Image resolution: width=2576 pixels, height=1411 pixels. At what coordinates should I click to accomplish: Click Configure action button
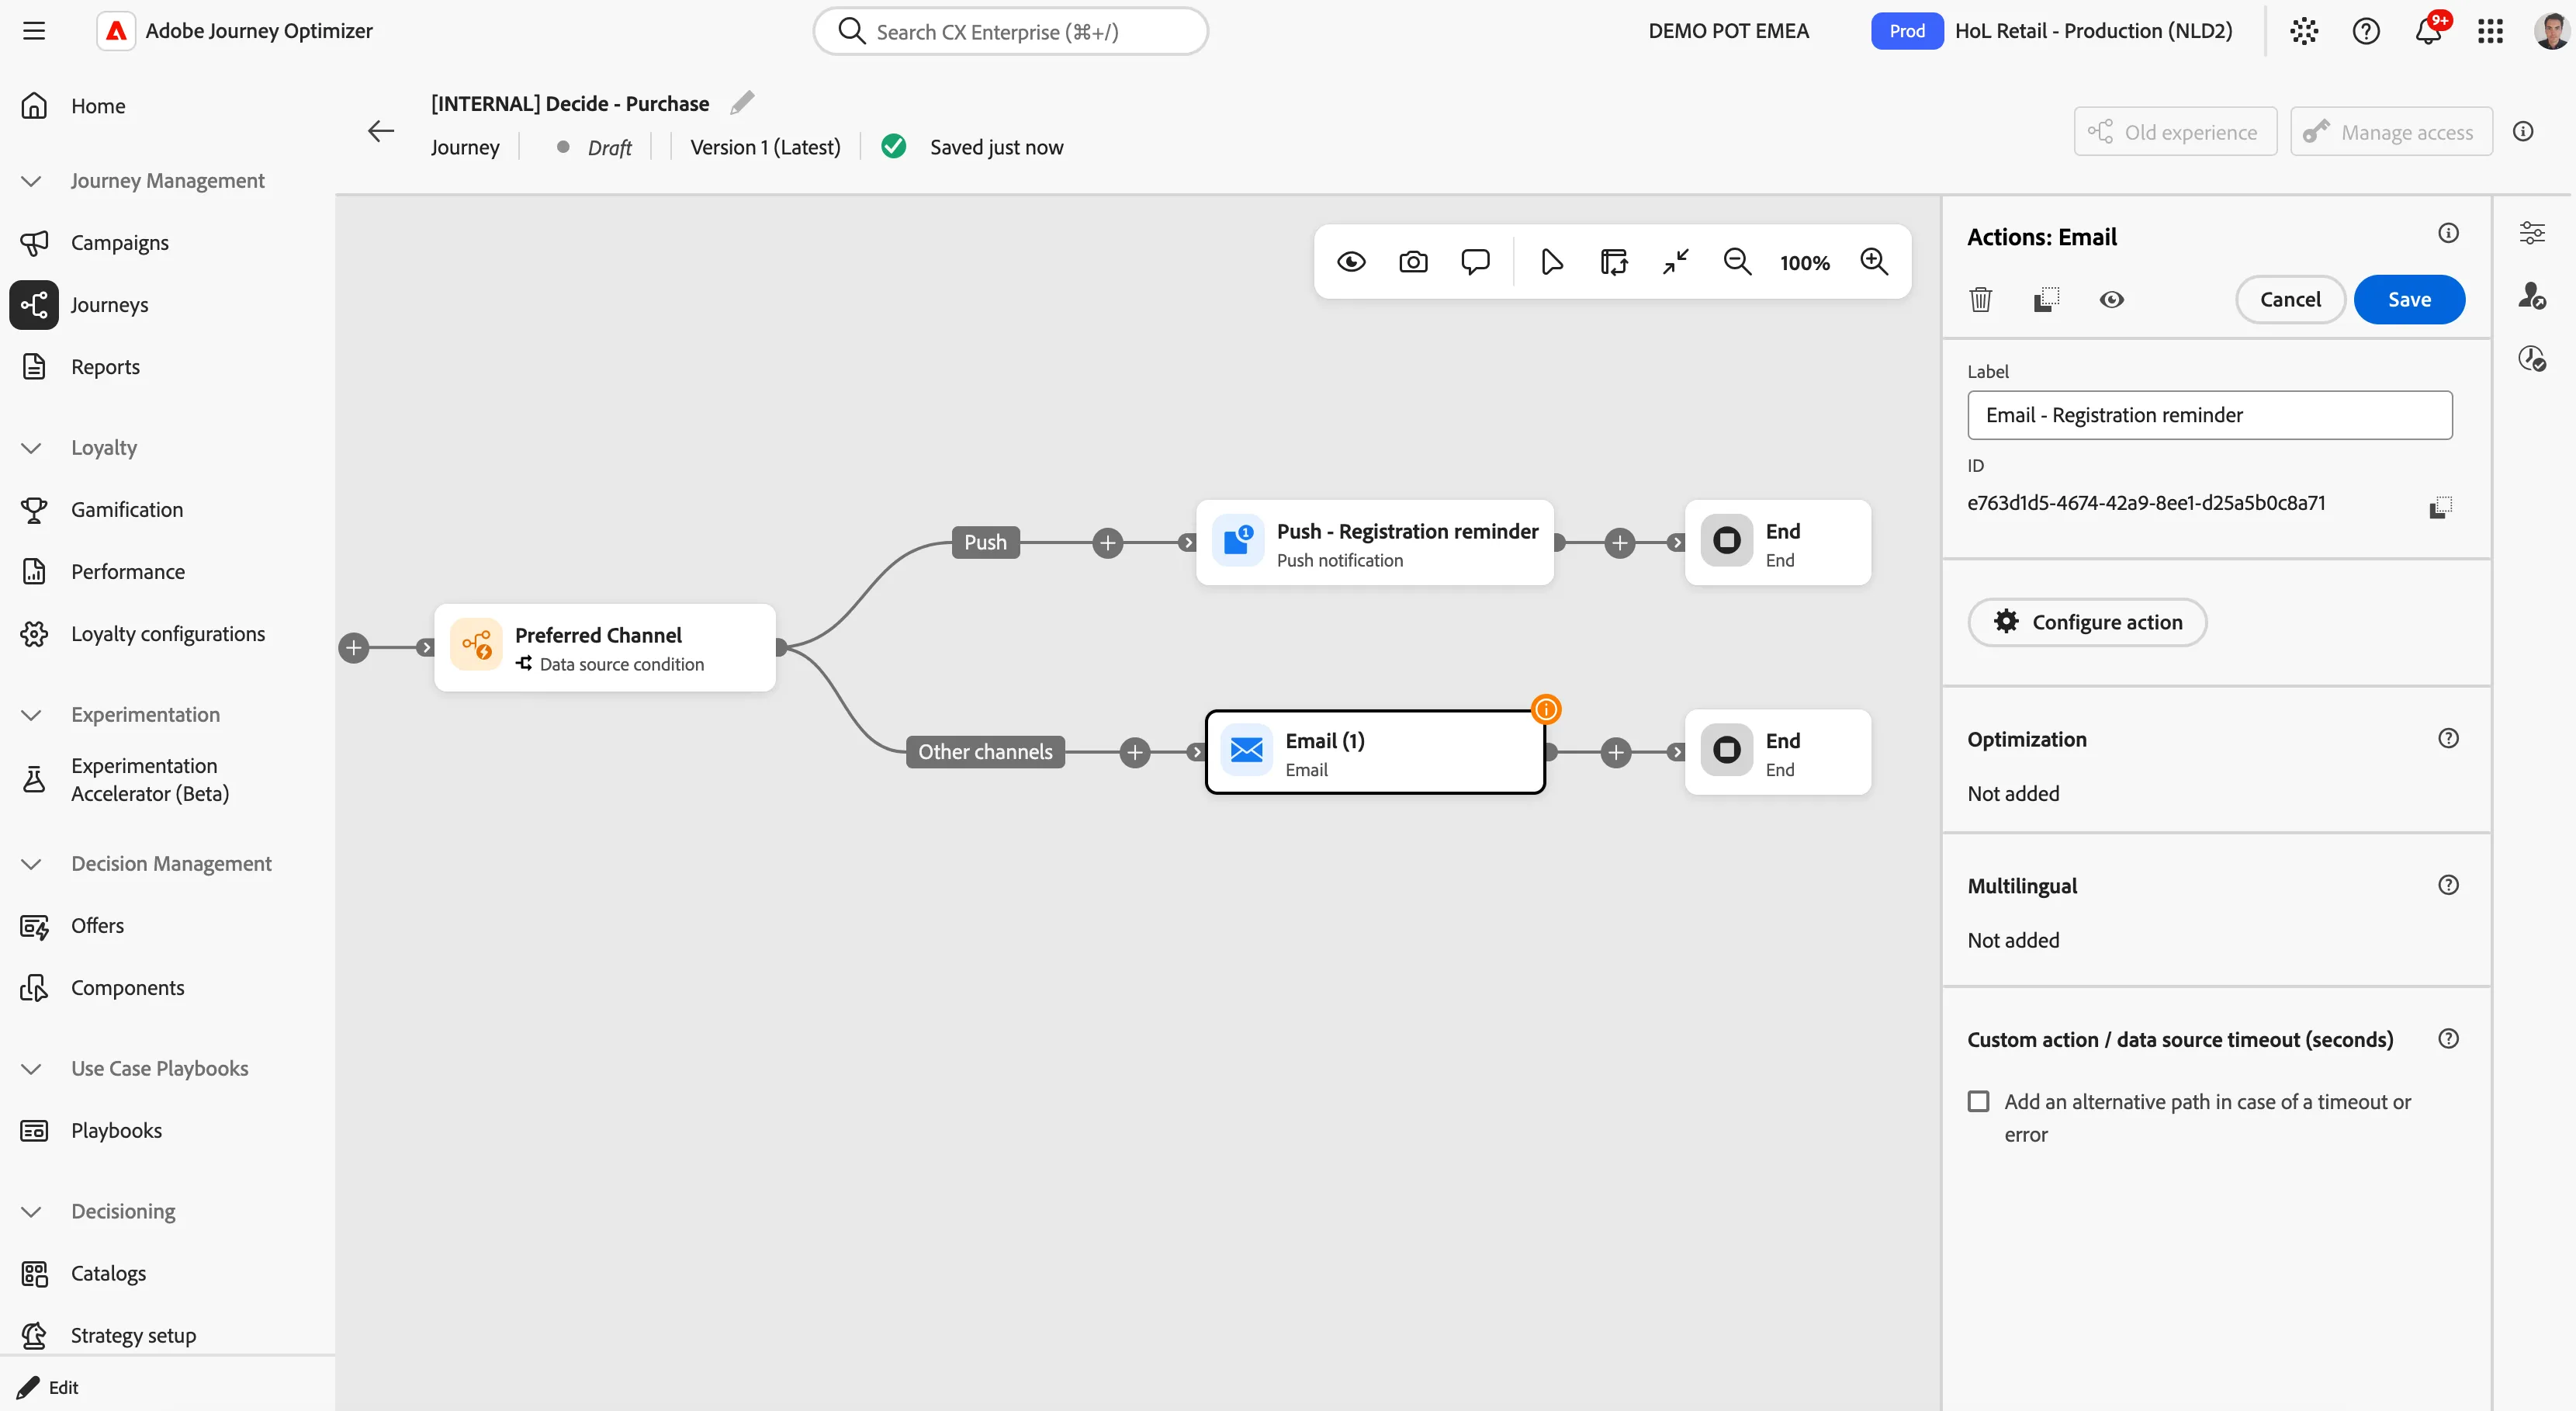[x=2087, y=622]
